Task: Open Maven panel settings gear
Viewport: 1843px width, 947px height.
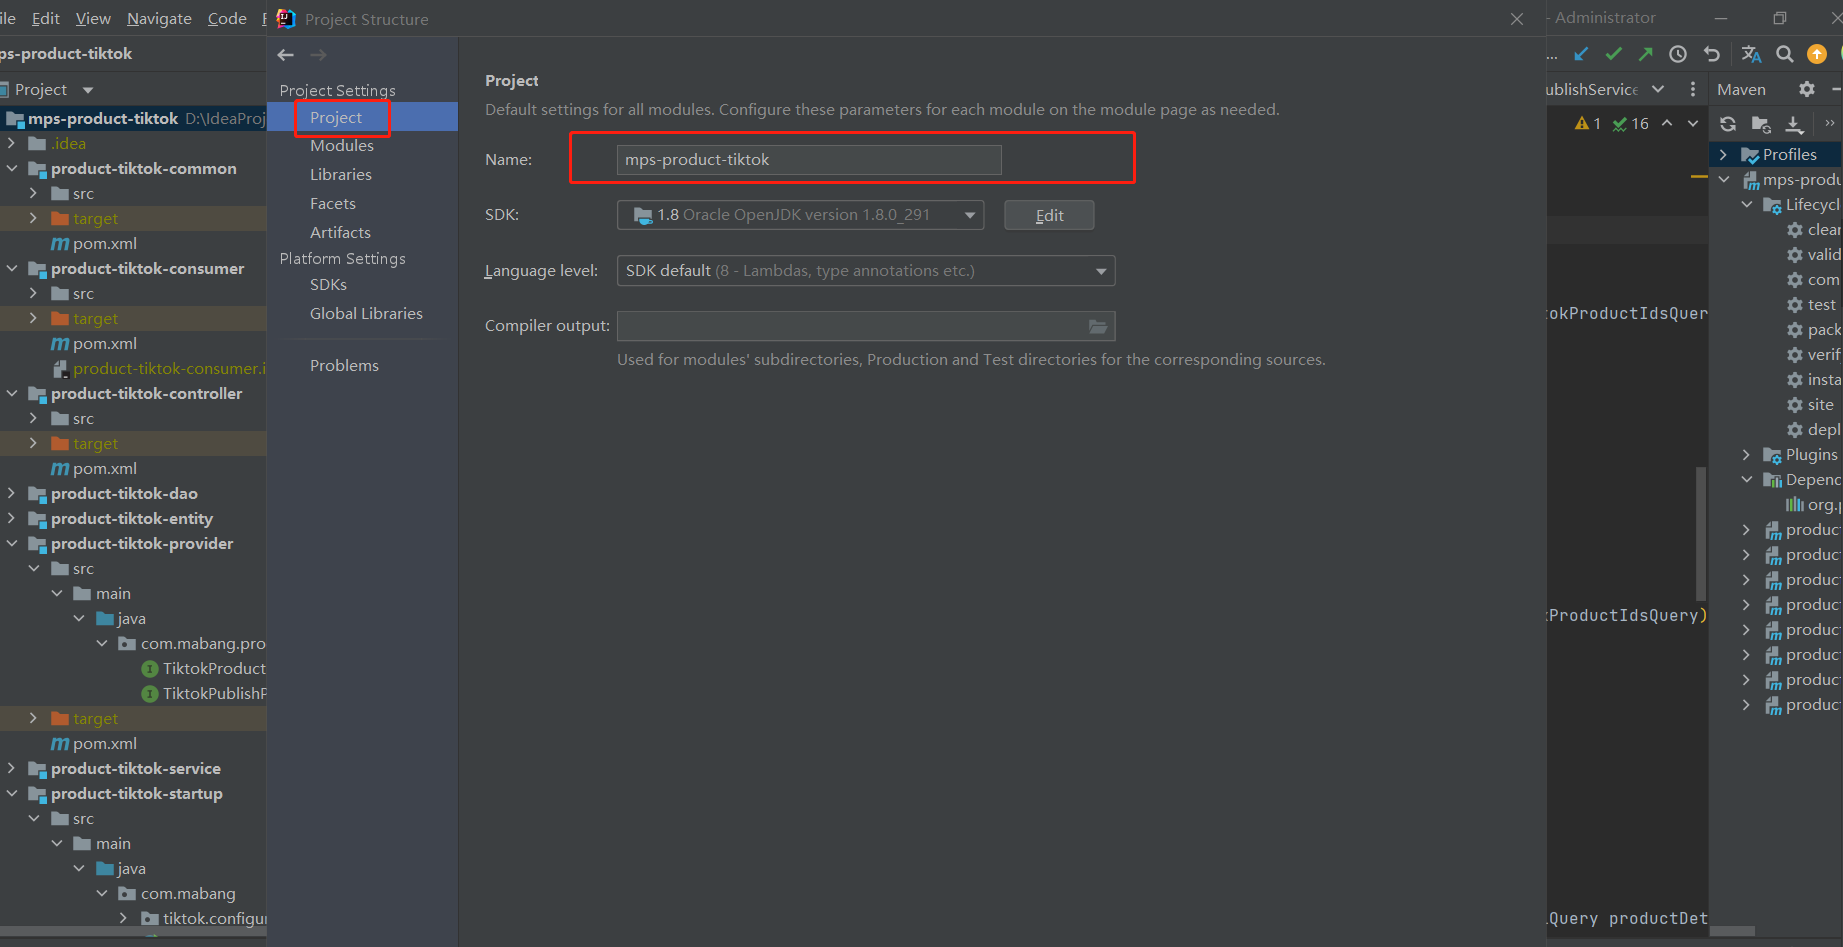Action: tap(1806, 89)
